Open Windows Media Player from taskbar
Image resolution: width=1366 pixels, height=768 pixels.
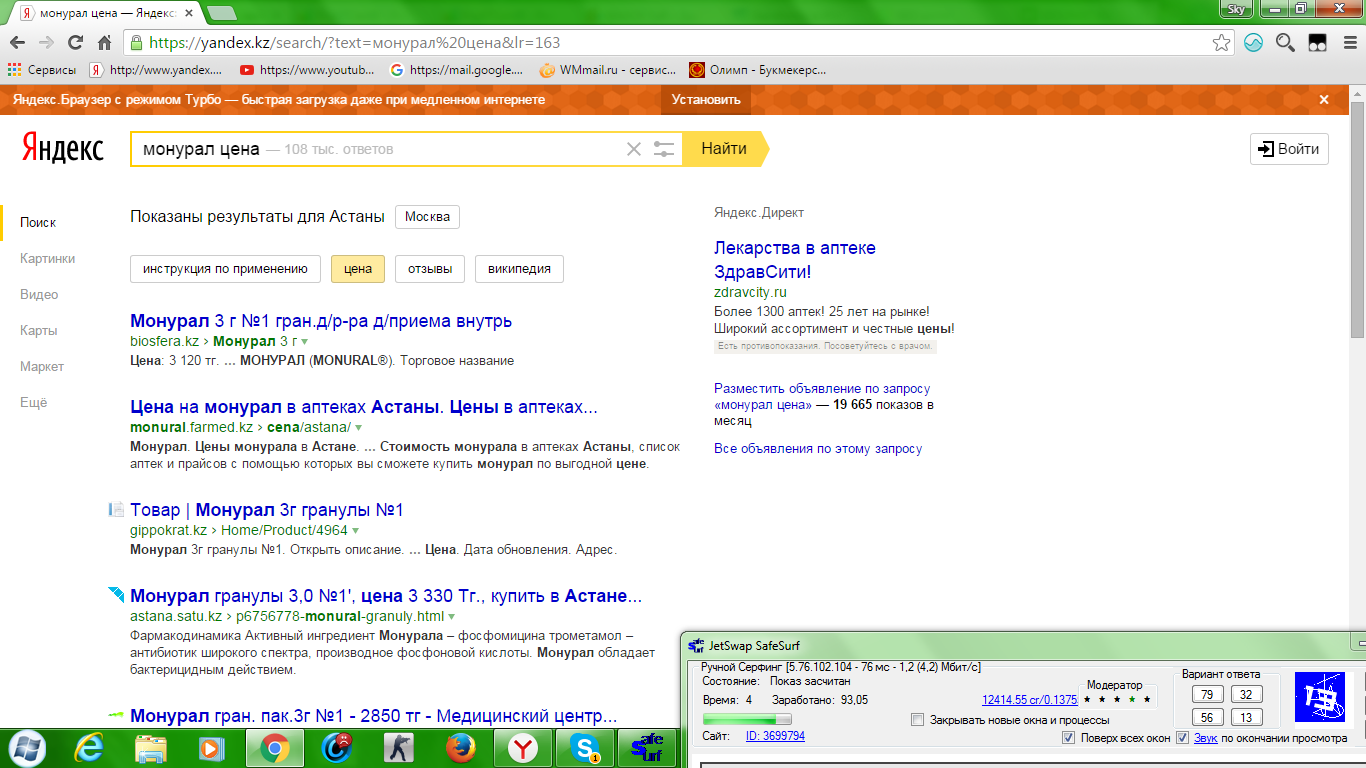211,748
